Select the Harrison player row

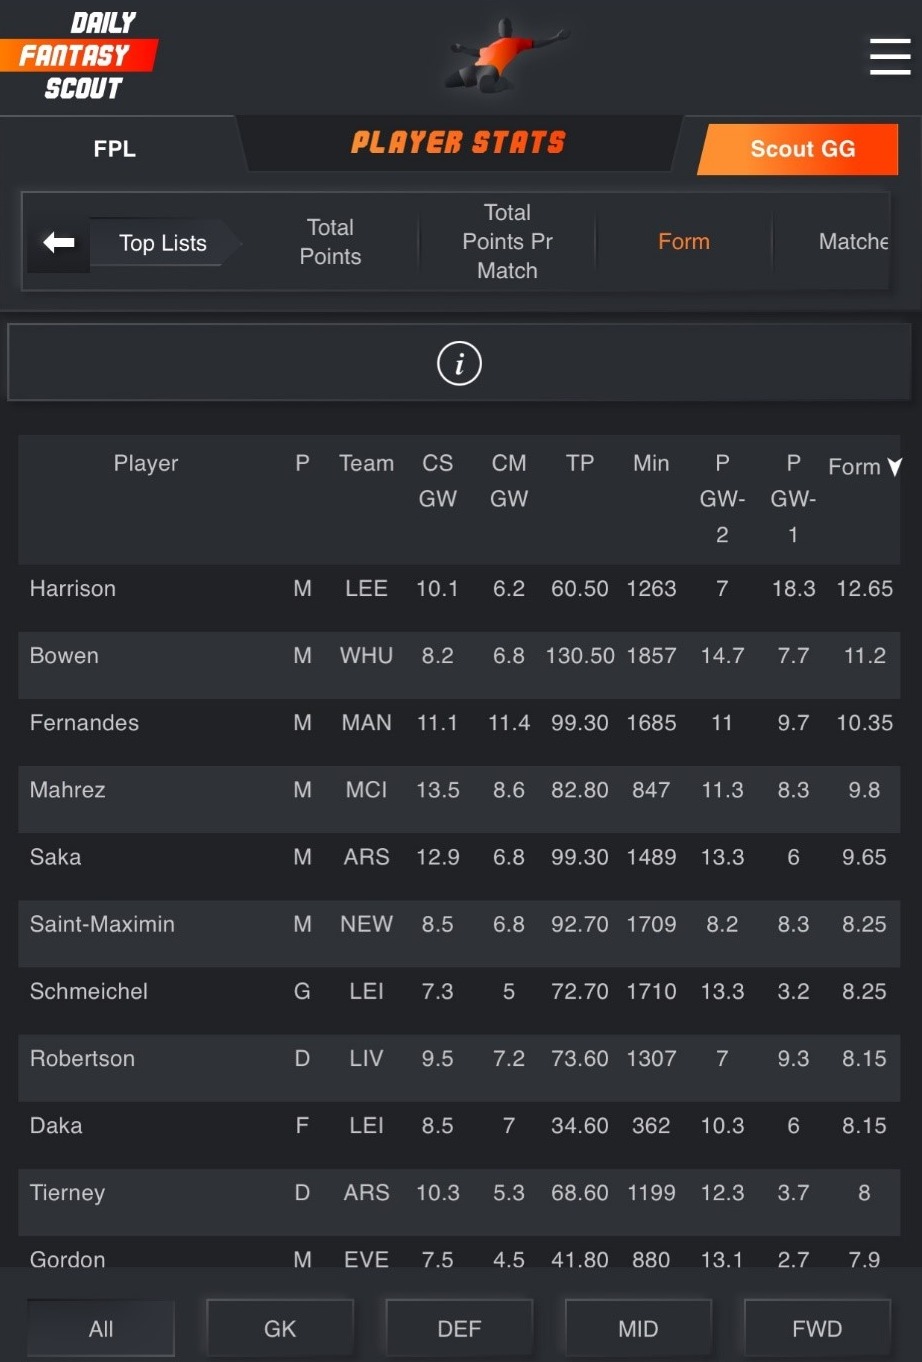point(72,589)
